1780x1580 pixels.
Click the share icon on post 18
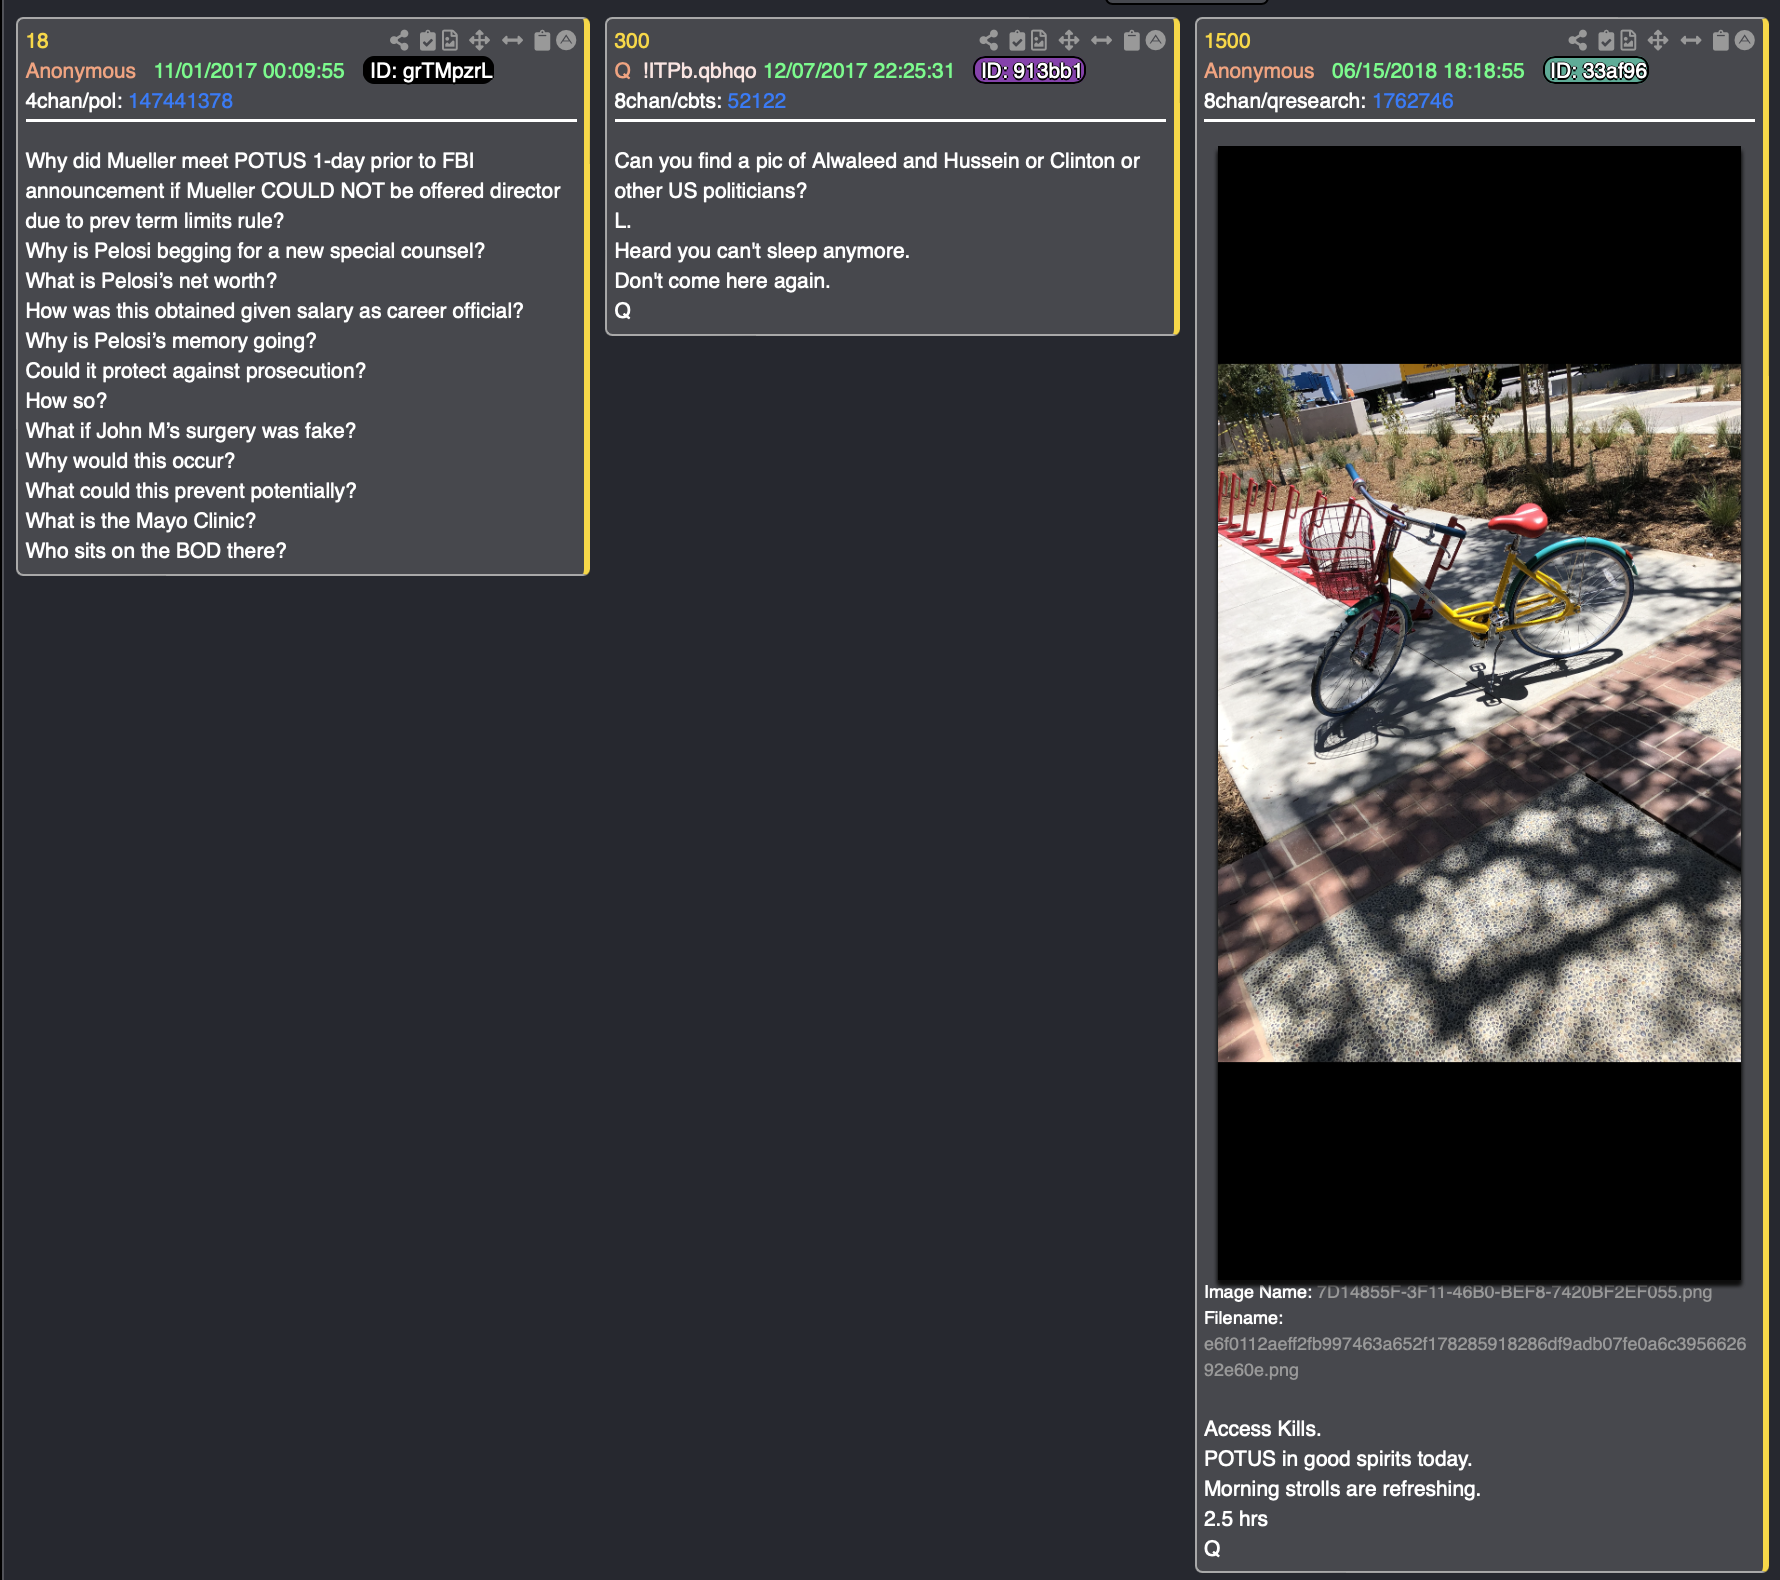click(399, 40)
